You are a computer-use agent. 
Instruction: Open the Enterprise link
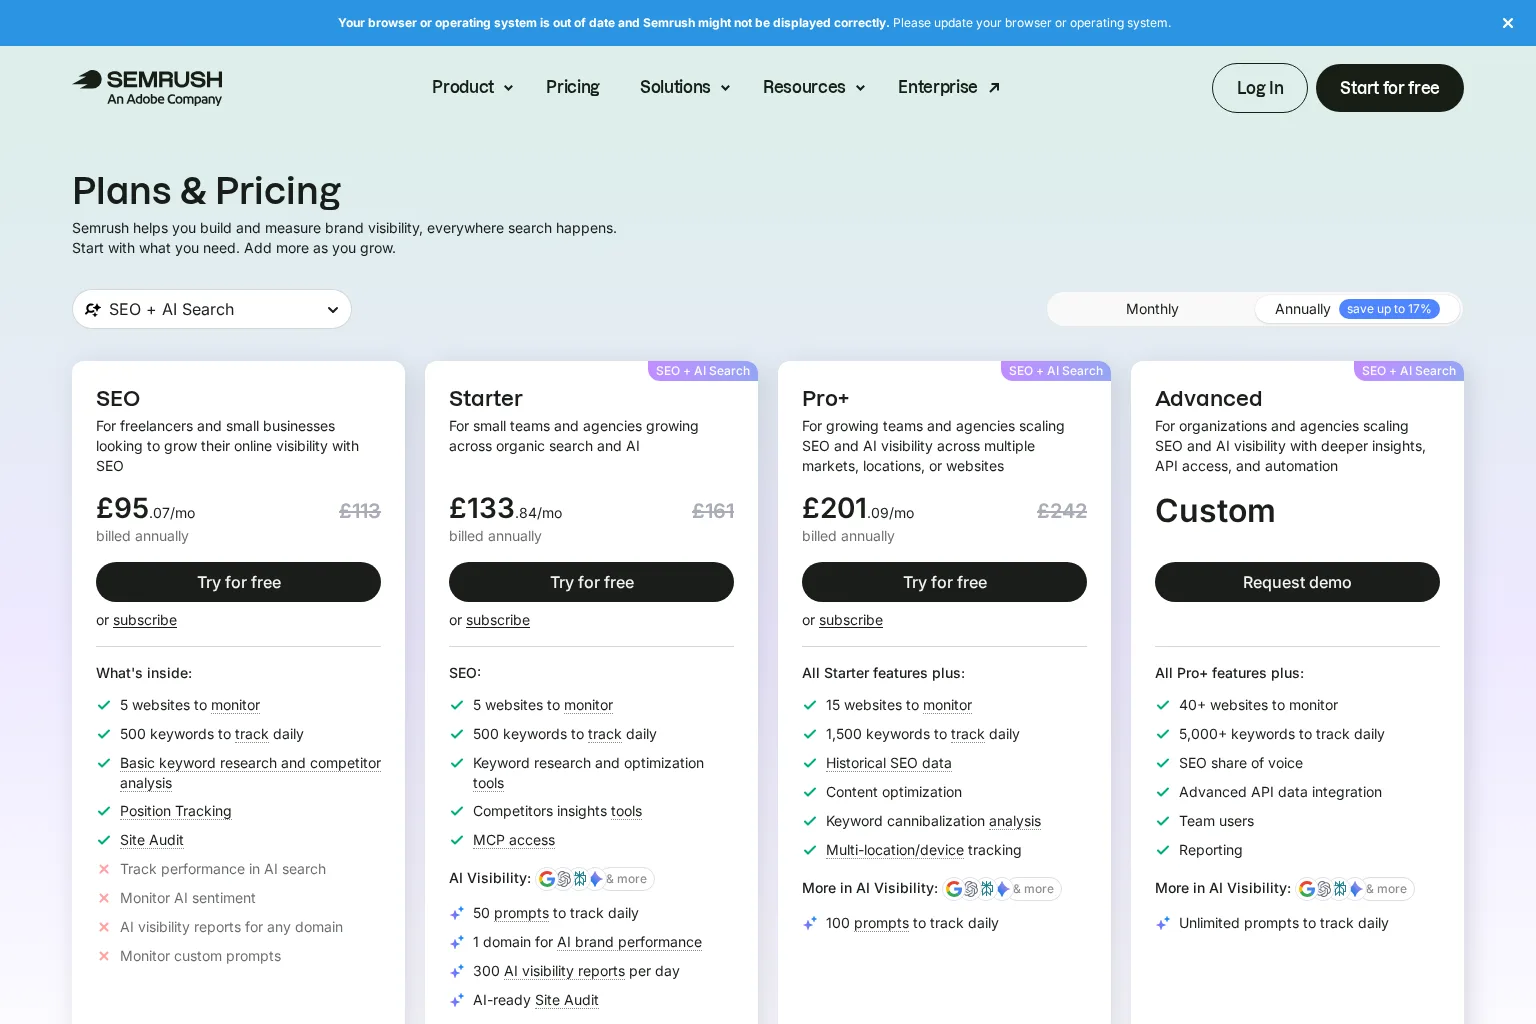pyautogui.click(x=948, y=87)
